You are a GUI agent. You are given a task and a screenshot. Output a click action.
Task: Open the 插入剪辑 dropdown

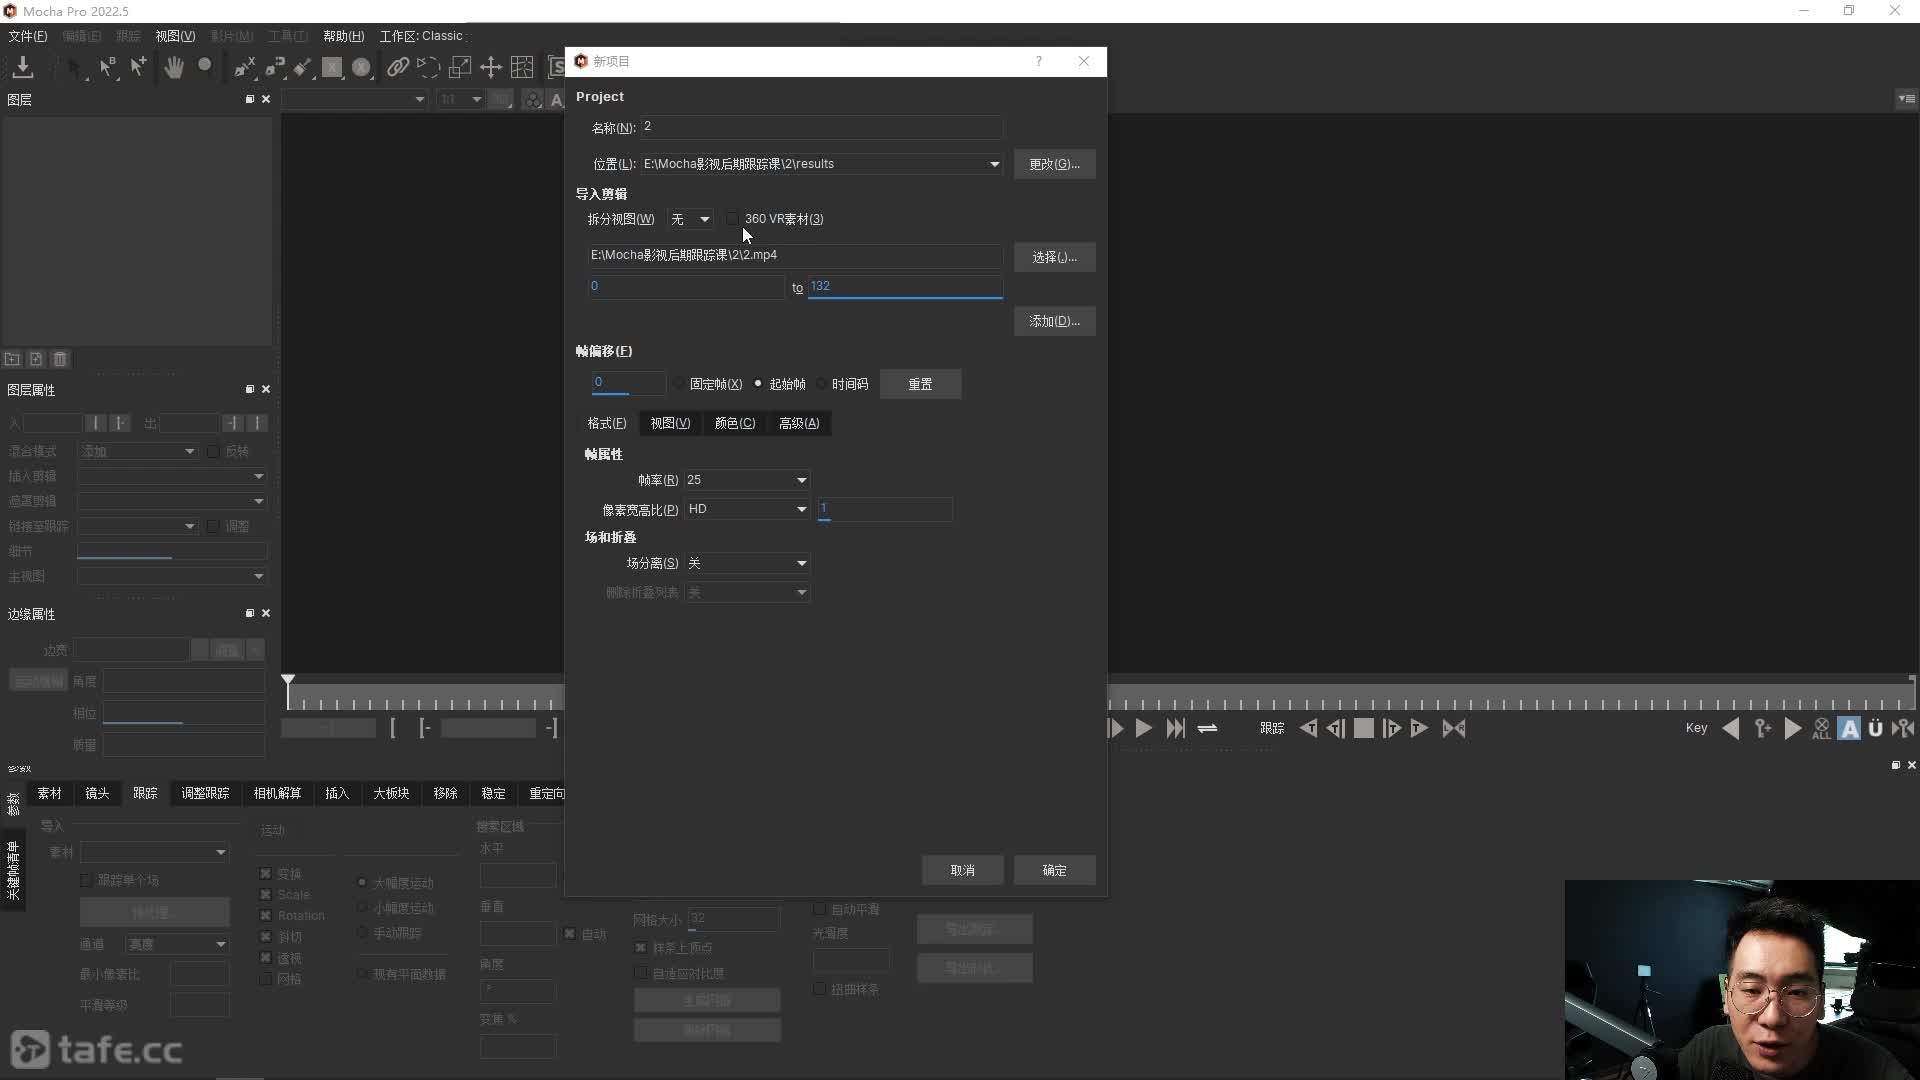(x=172, y=476)
